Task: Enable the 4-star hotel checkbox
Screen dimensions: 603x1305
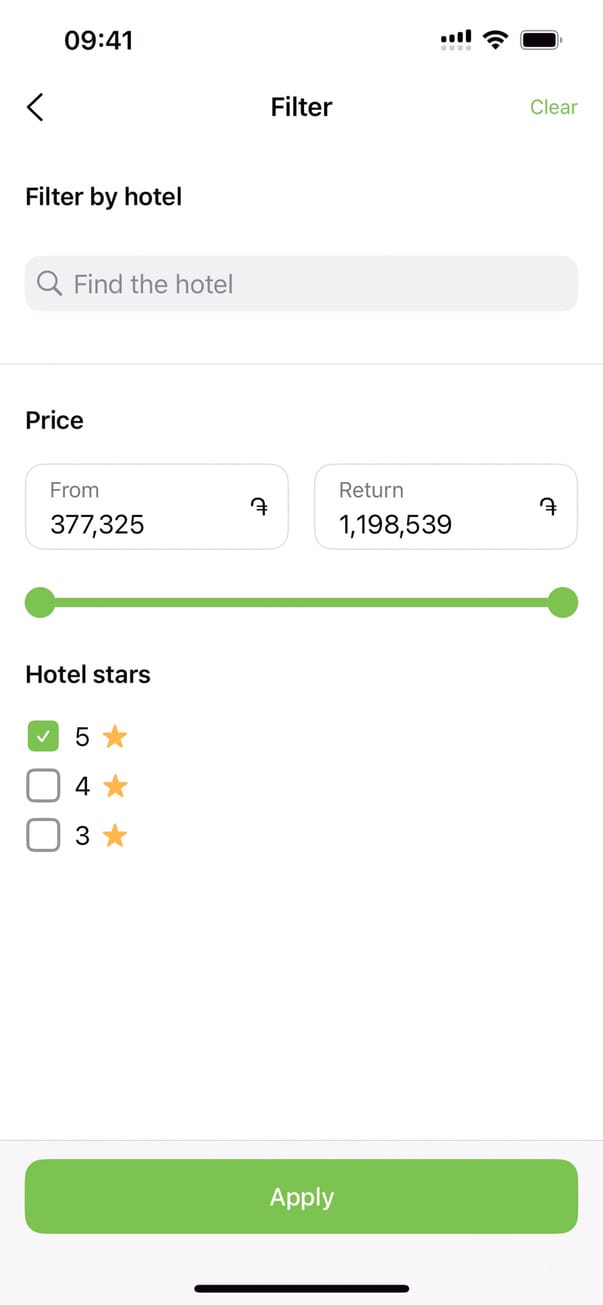Action: 43,786
